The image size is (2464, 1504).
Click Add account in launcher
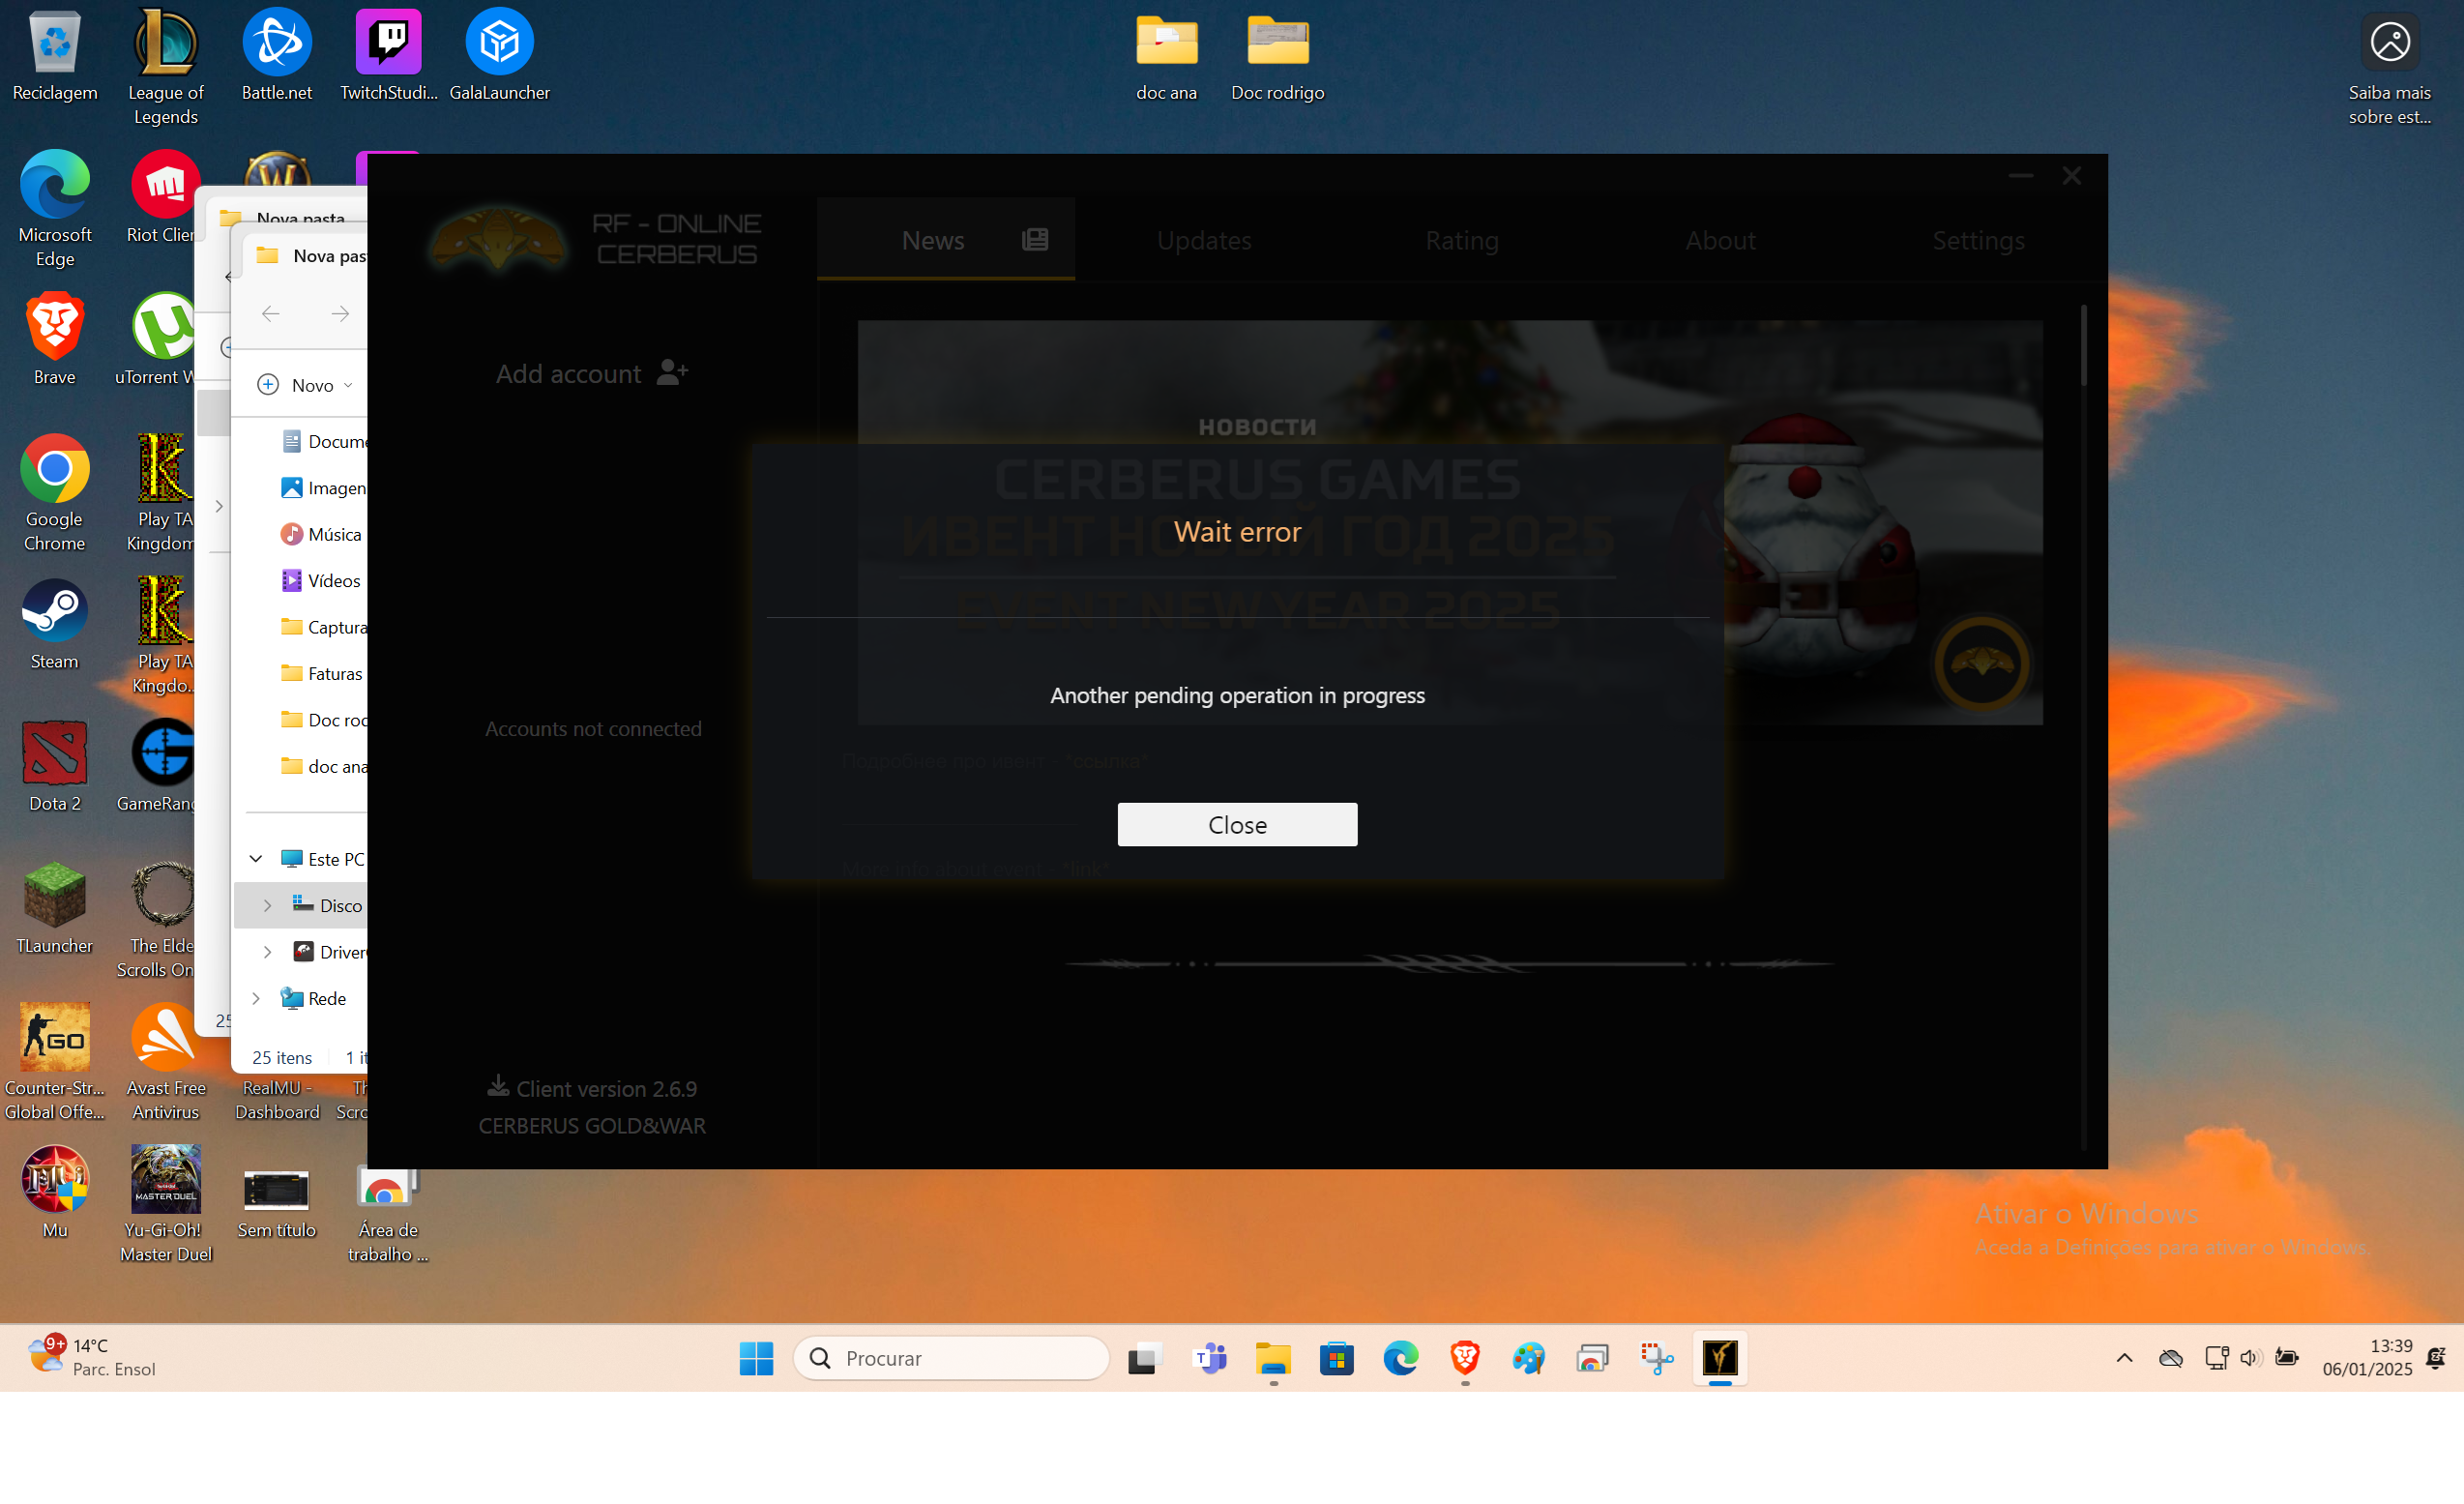pyautogui.click(x=592, y=373)
